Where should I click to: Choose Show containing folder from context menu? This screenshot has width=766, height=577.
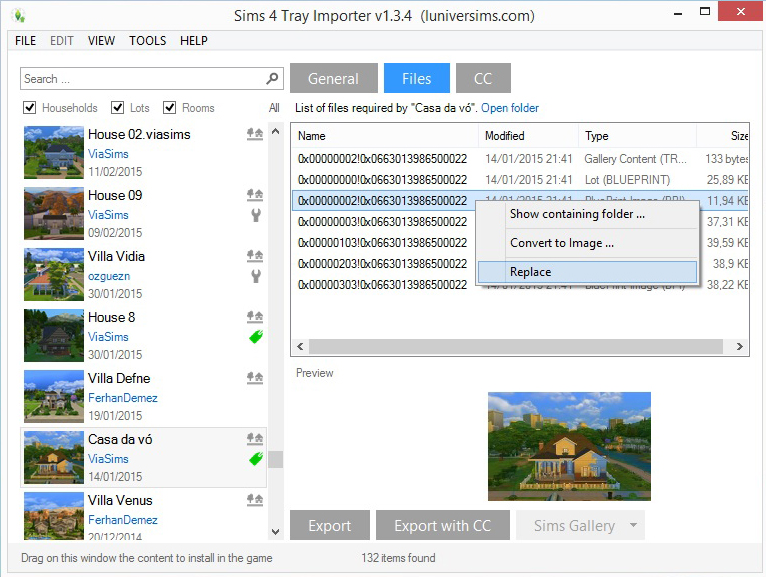(x=588, y=214)
